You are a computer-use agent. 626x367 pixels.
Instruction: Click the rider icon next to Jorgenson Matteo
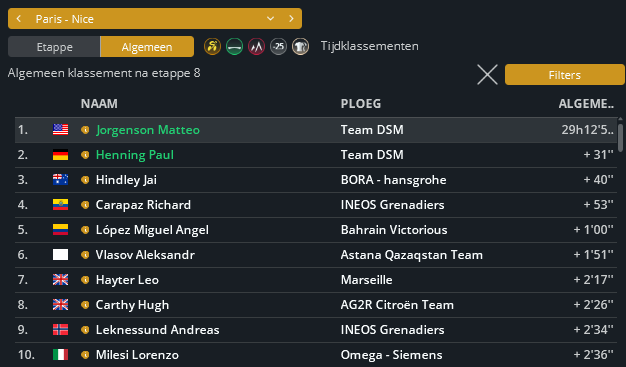click(85, 130)
